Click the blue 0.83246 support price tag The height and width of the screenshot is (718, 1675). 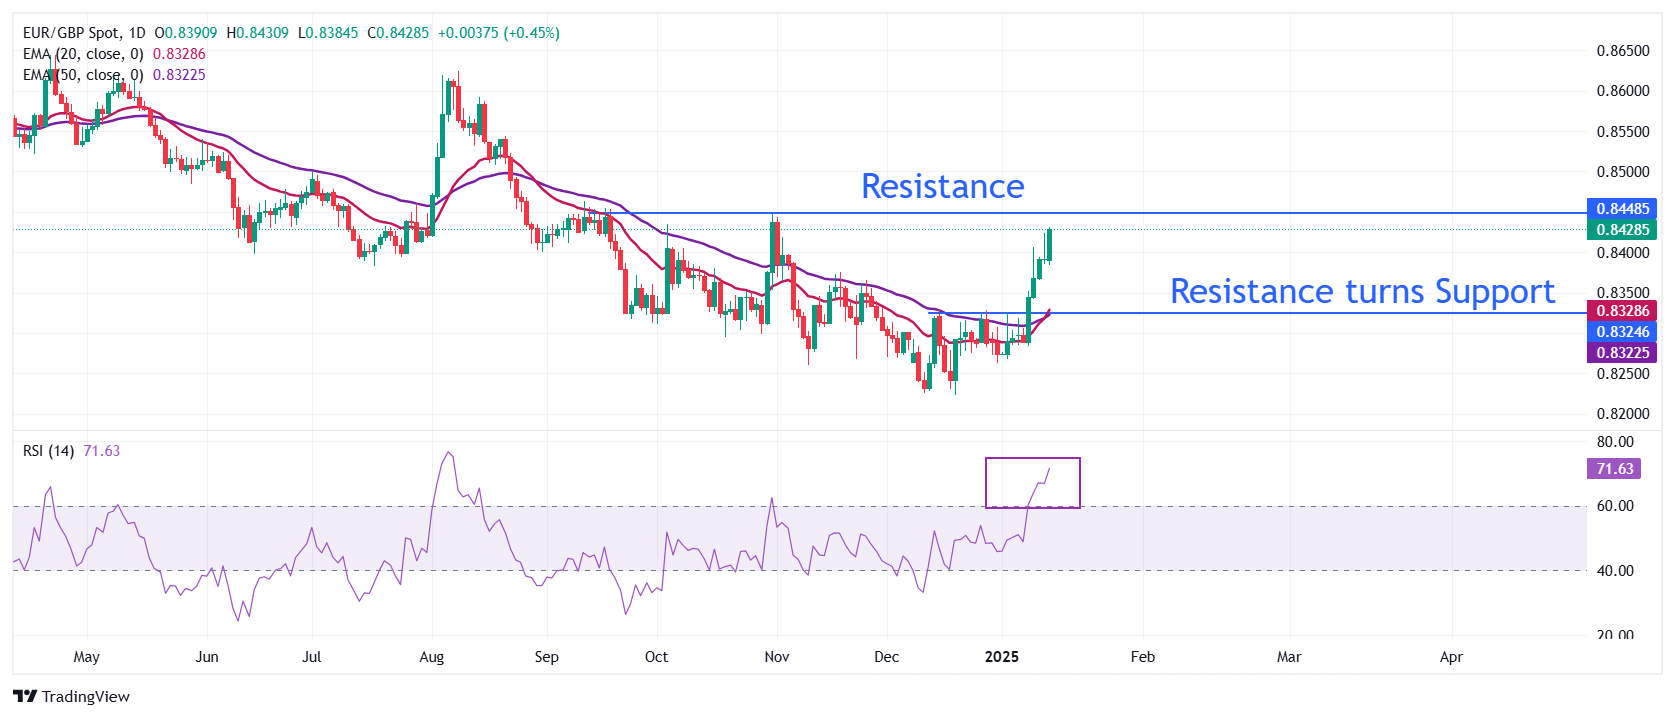tap(1622, 332)
